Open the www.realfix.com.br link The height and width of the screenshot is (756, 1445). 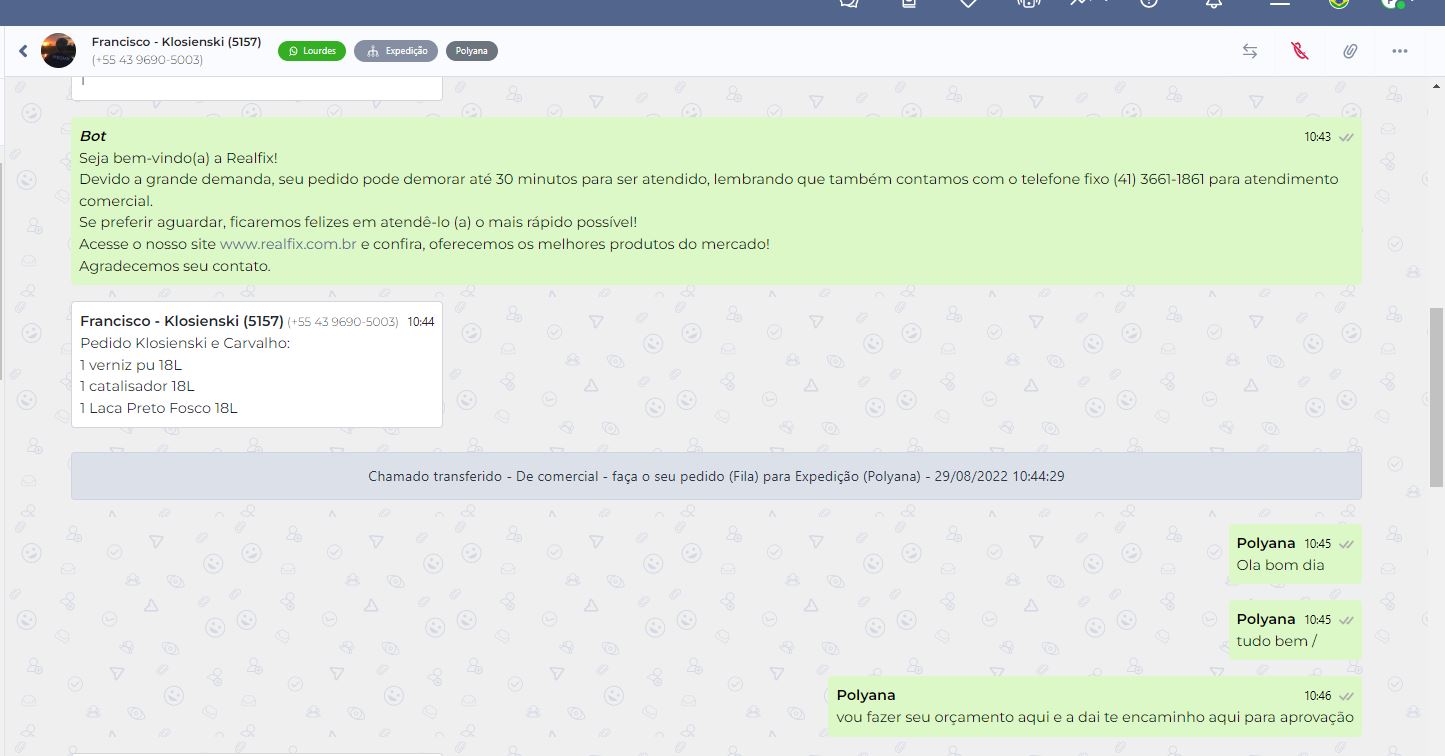click(288, 244)
